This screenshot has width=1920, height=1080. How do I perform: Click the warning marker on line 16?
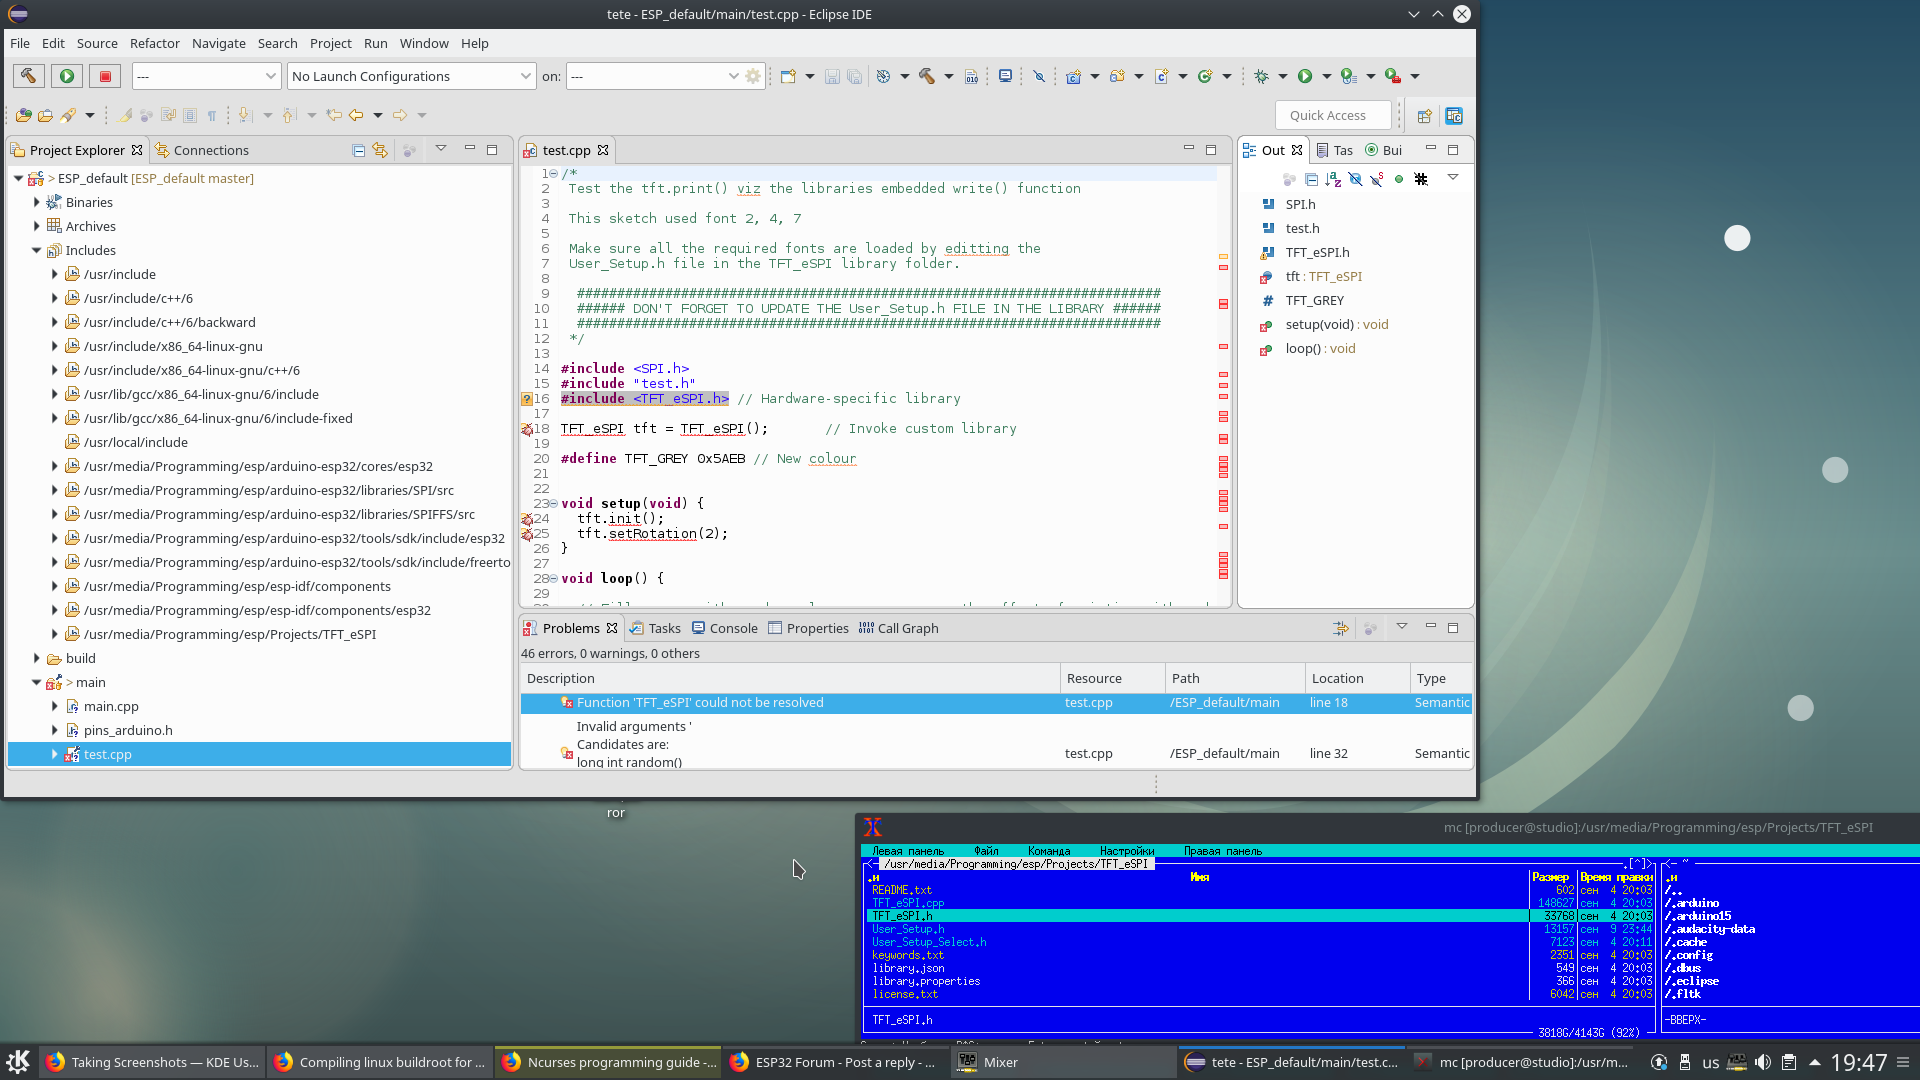coord(527,399)
